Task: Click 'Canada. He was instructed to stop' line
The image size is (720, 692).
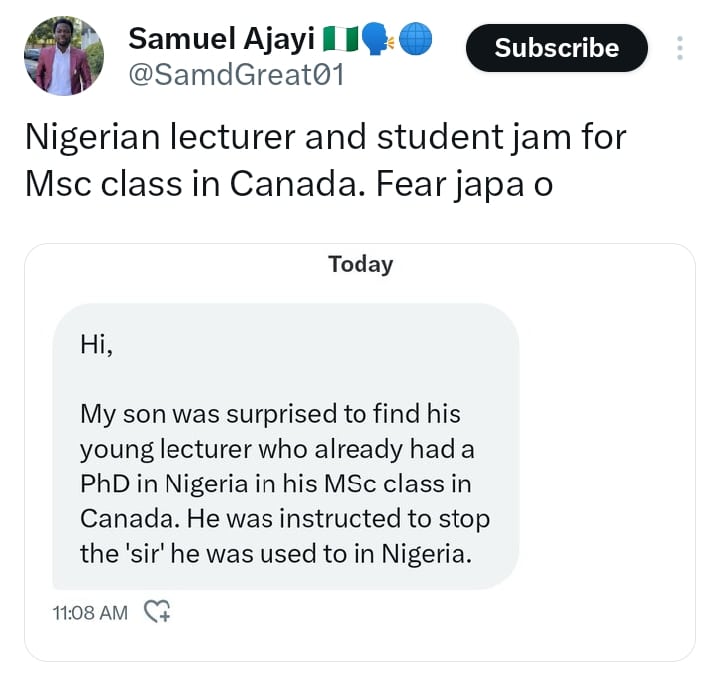Action: click(x=285, y=519)
